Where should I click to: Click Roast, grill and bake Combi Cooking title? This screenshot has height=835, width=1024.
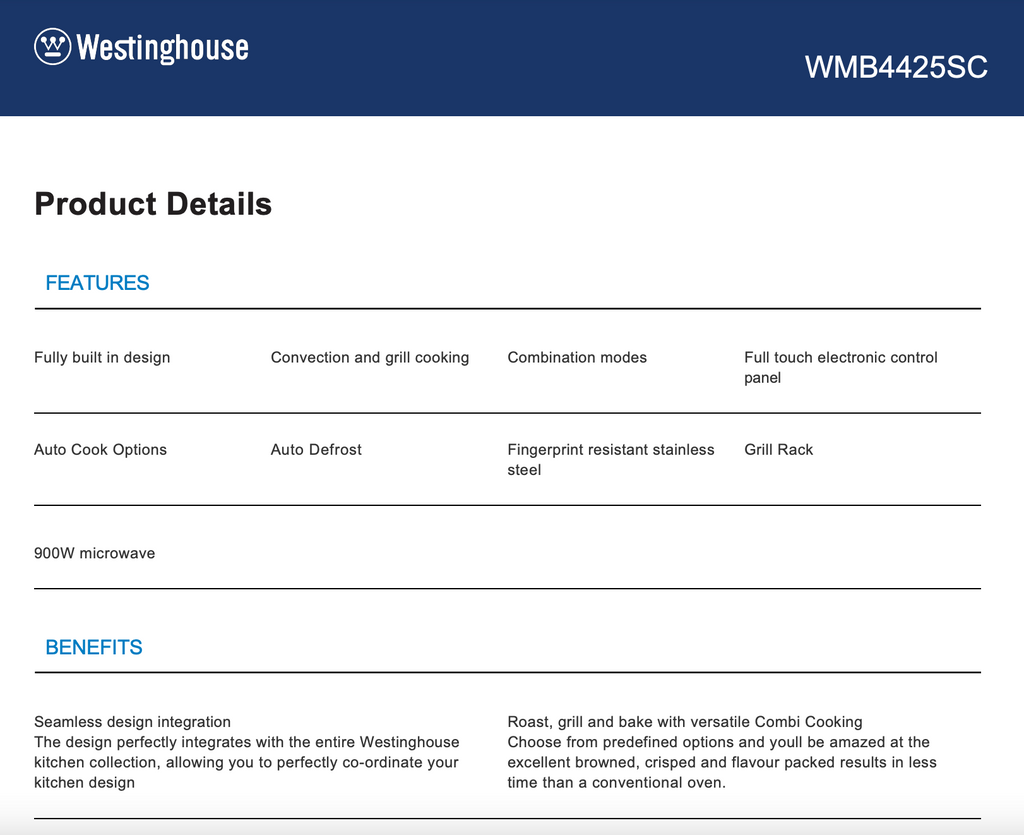(684, 722)
